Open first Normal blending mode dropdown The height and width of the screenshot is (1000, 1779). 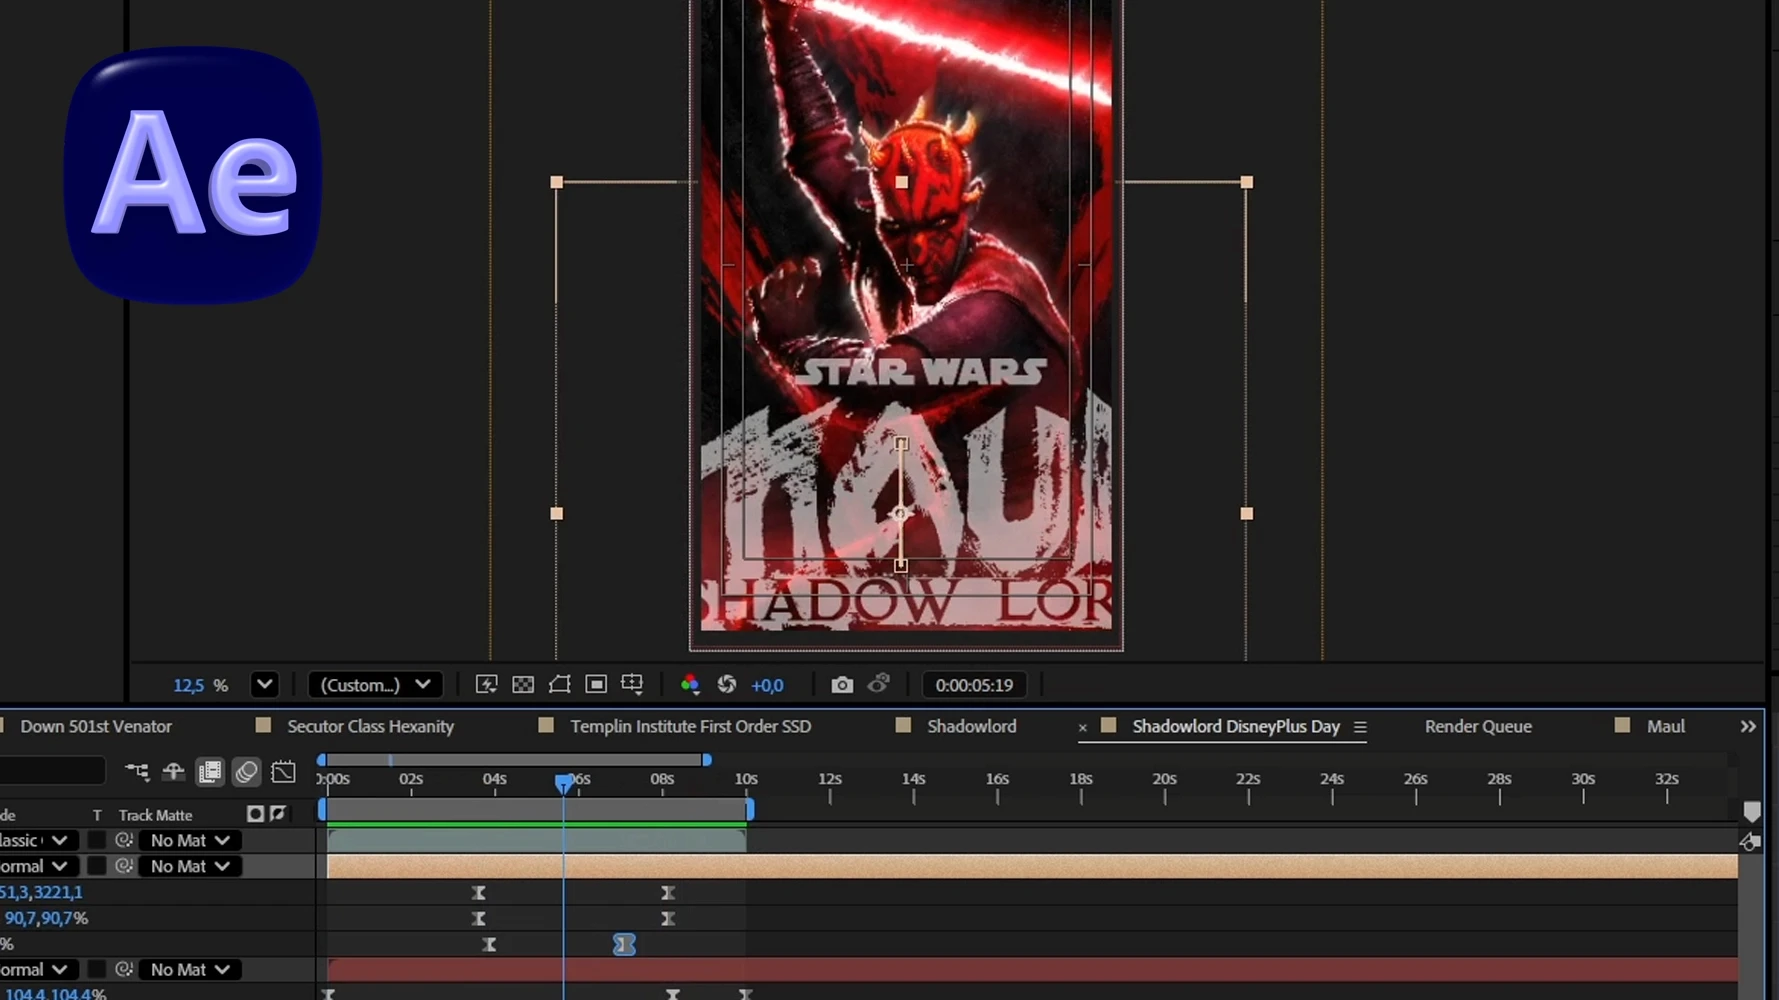point(36,866)
